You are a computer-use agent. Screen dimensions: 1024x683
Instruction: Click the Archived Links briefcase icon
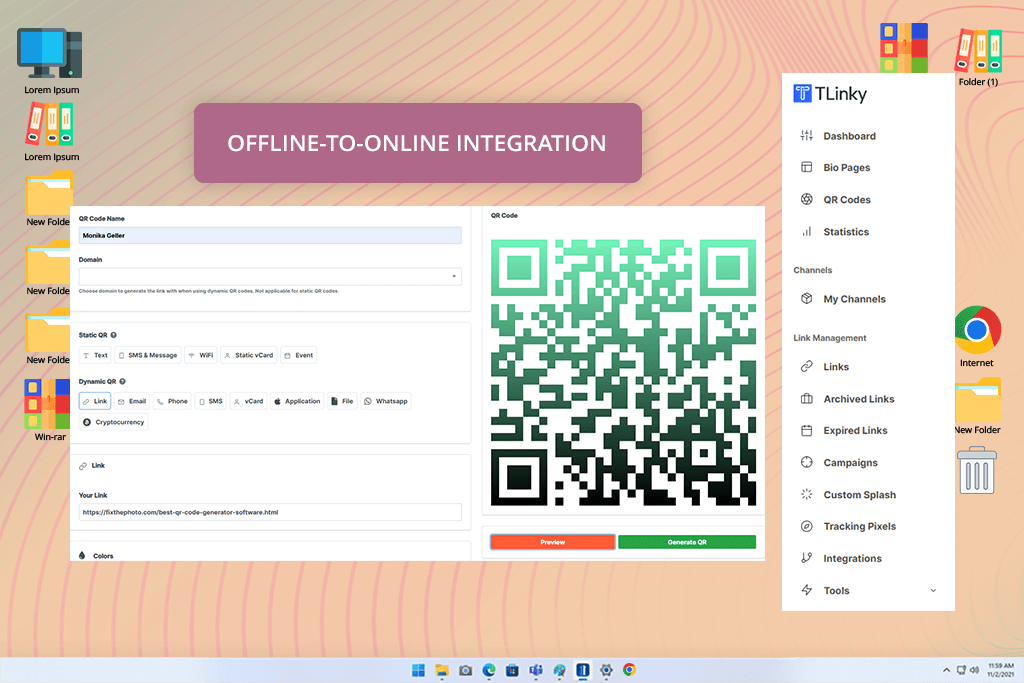807,398
